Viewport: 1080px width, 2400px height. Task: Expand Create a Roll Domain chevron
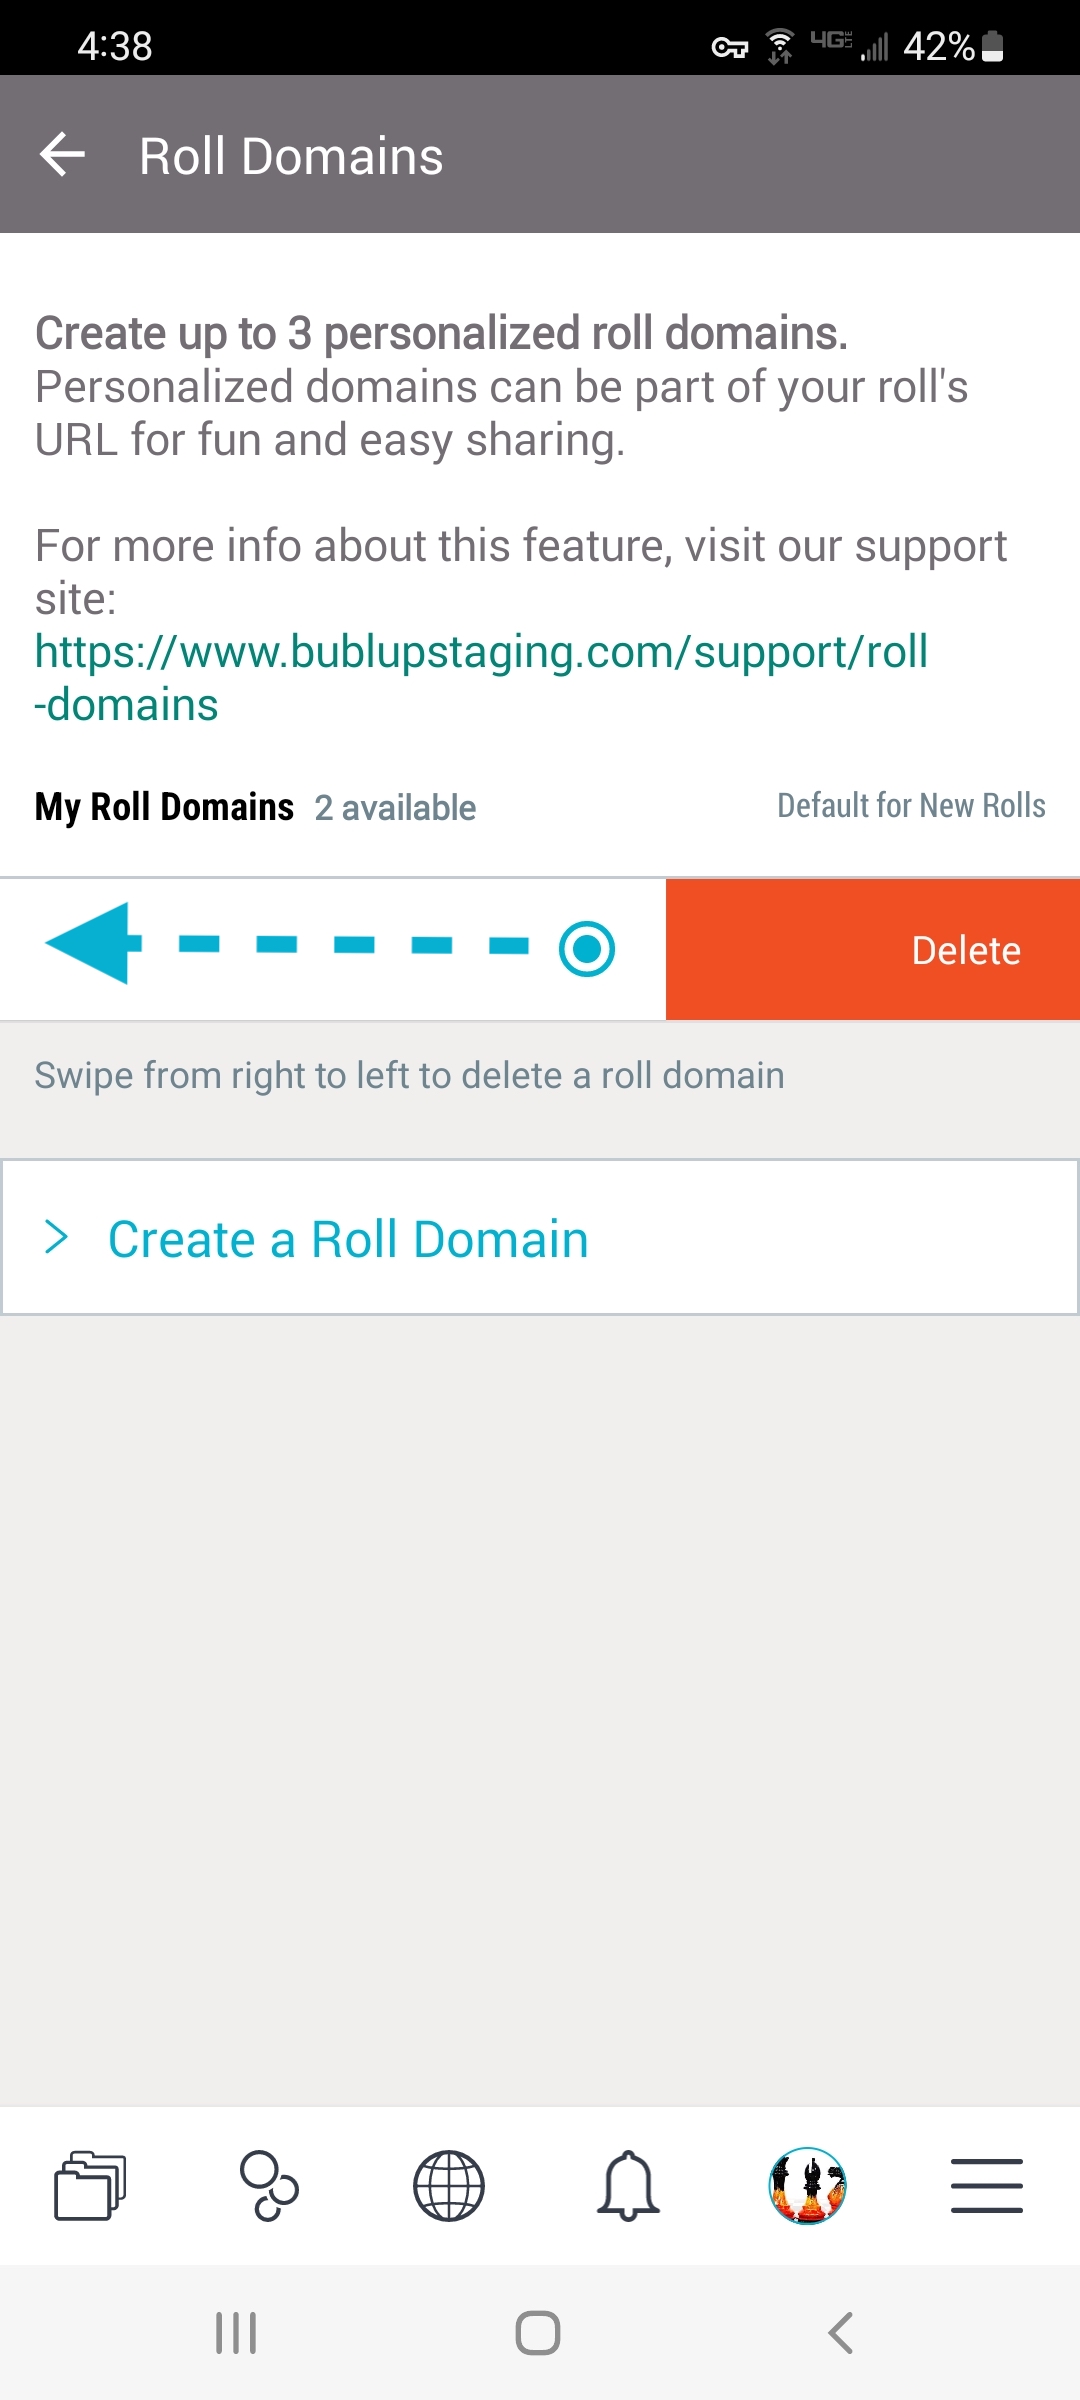(x=57, y=1237)
